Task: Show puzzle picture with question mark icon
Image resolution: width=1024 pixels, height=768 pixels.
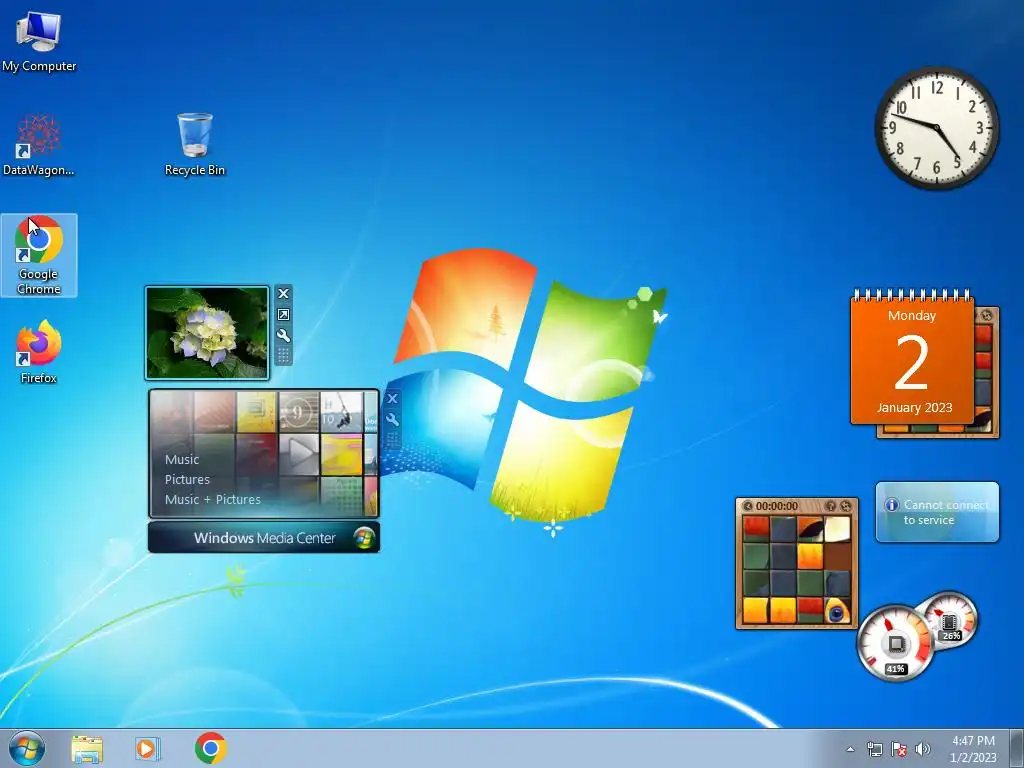Action: (831, 506)
